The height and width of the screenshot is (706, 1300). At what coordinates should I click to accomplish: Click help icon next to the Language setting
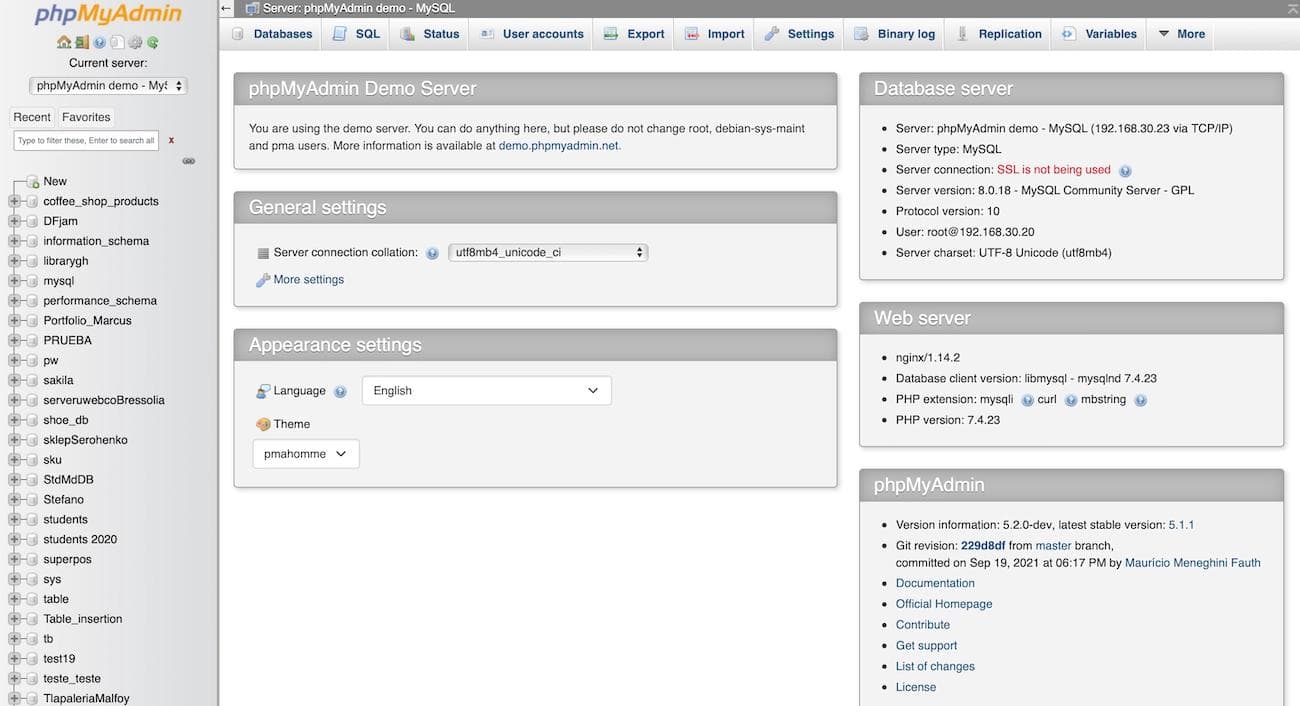point(340,391)
